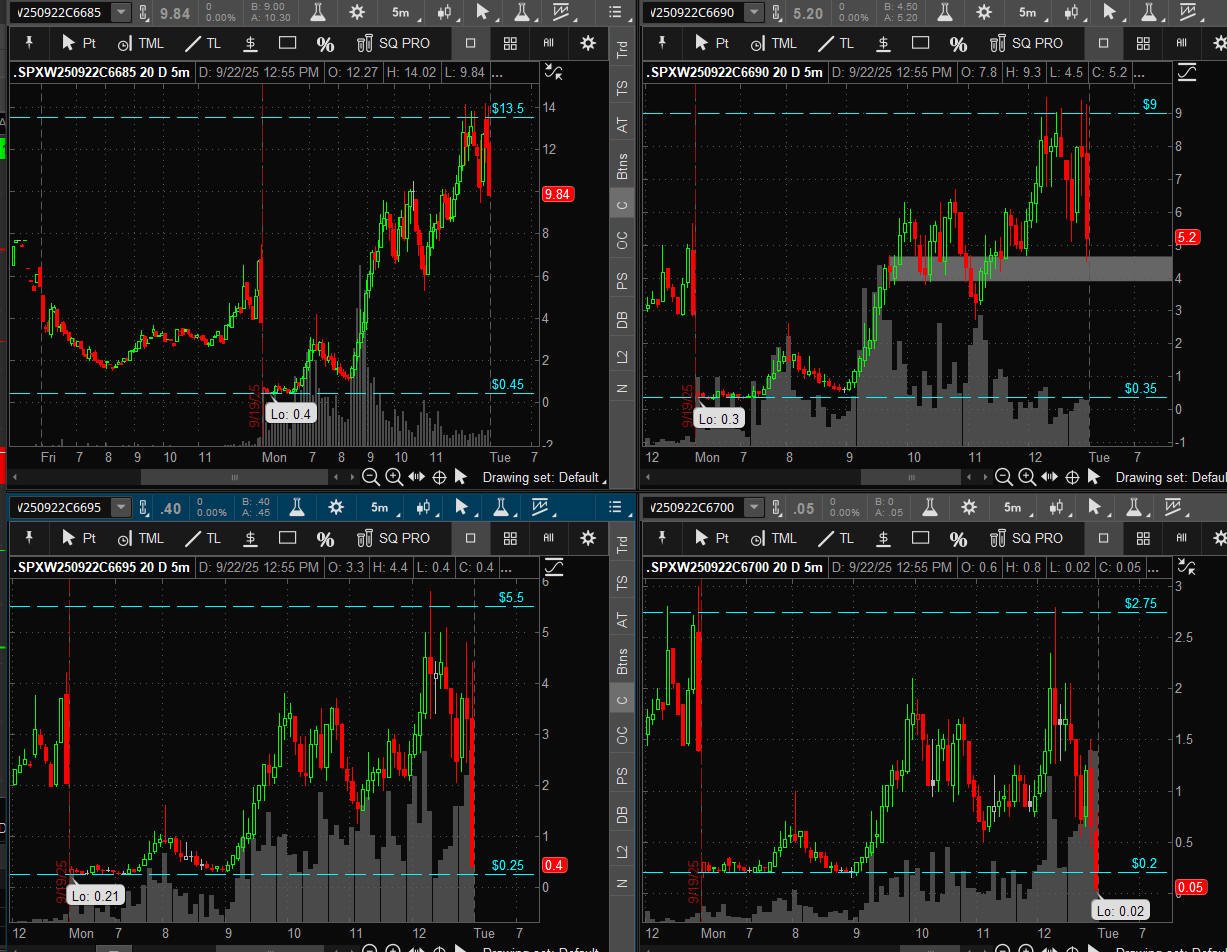
Task: Open the symbol dropdown for V250922C6685
Action: tap(120, 12)
